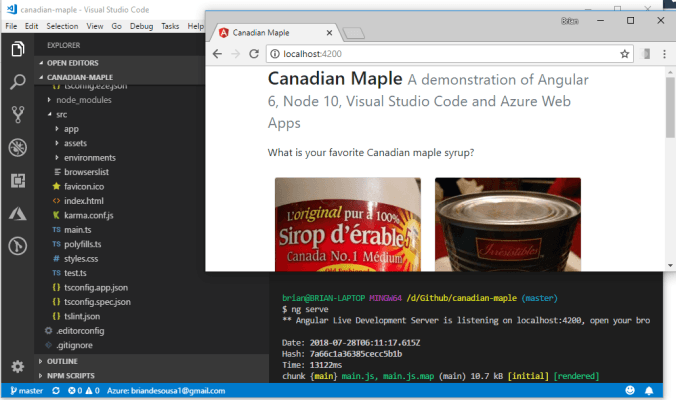Close the Canadian Maple browser tab
This screenshot has height=400, width=676.
point(329,33)
